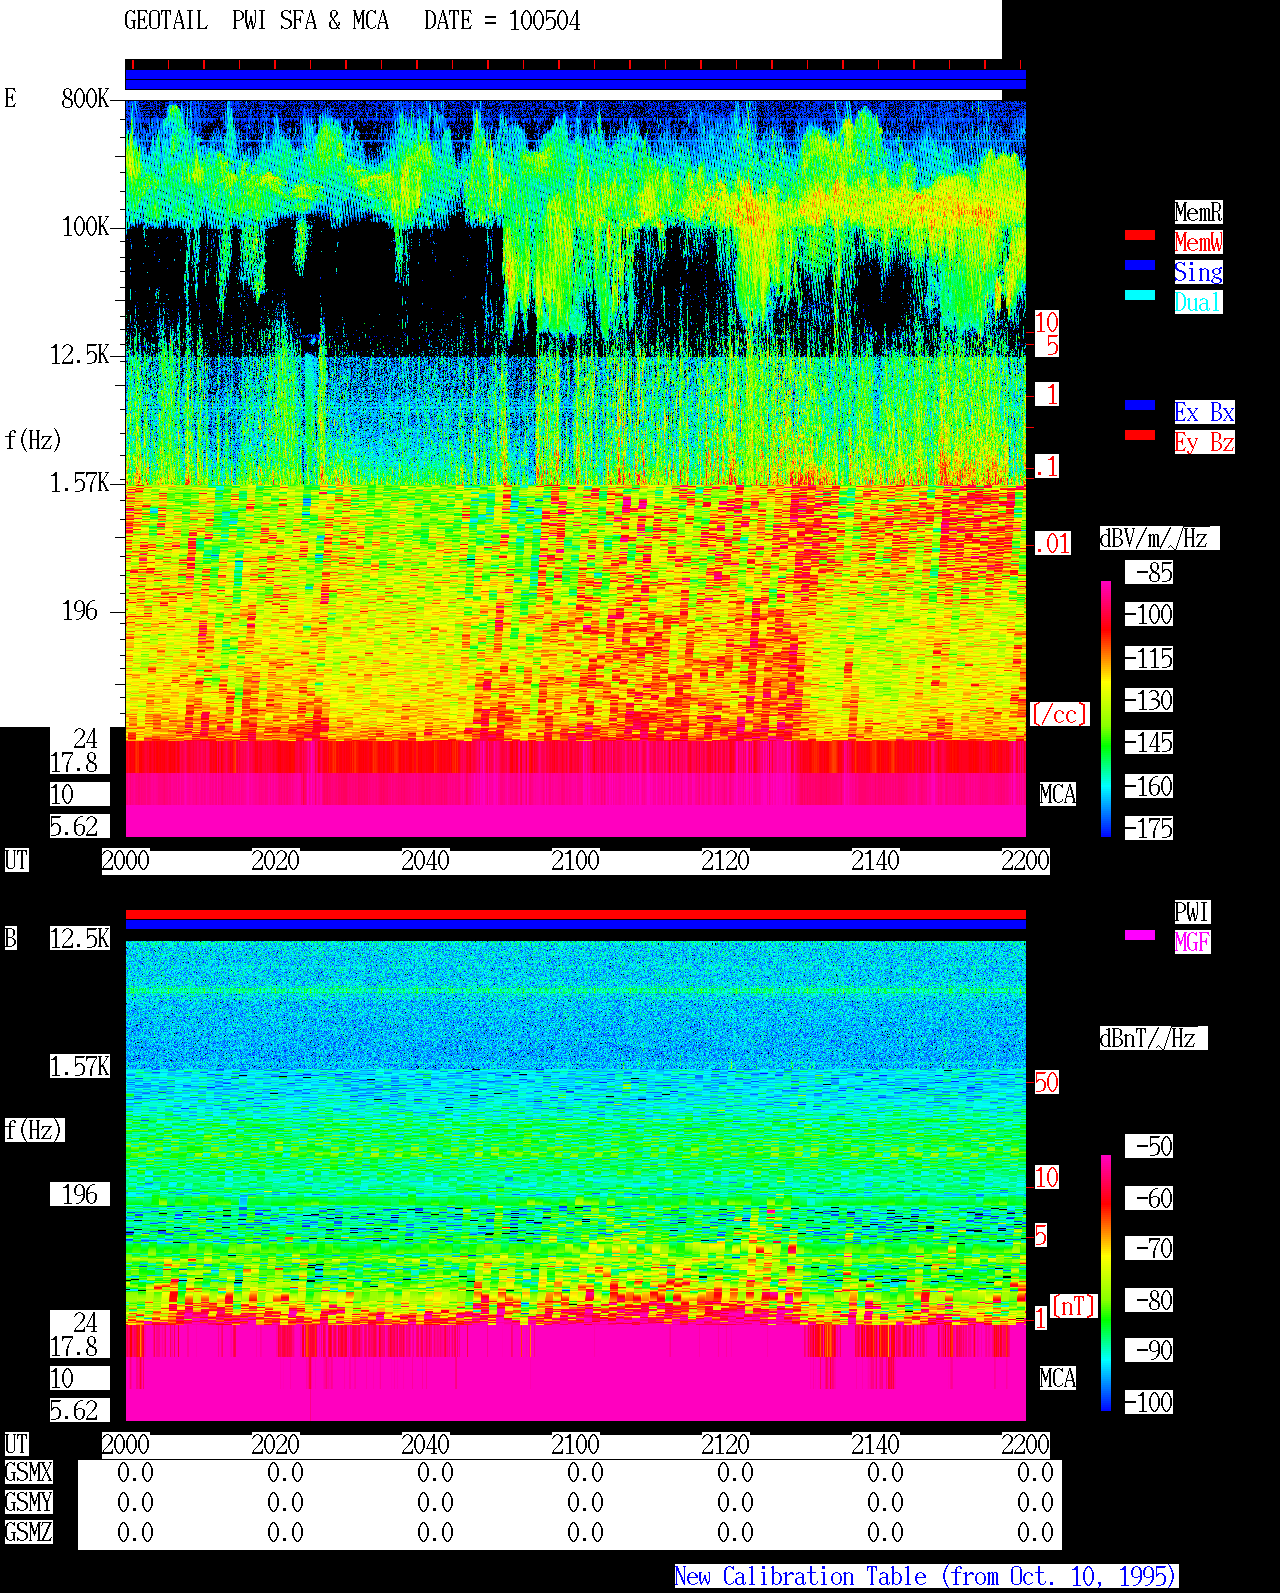Click the blue Ex Bx legend swatch

pyautogui.click(x=1140, y=405)
